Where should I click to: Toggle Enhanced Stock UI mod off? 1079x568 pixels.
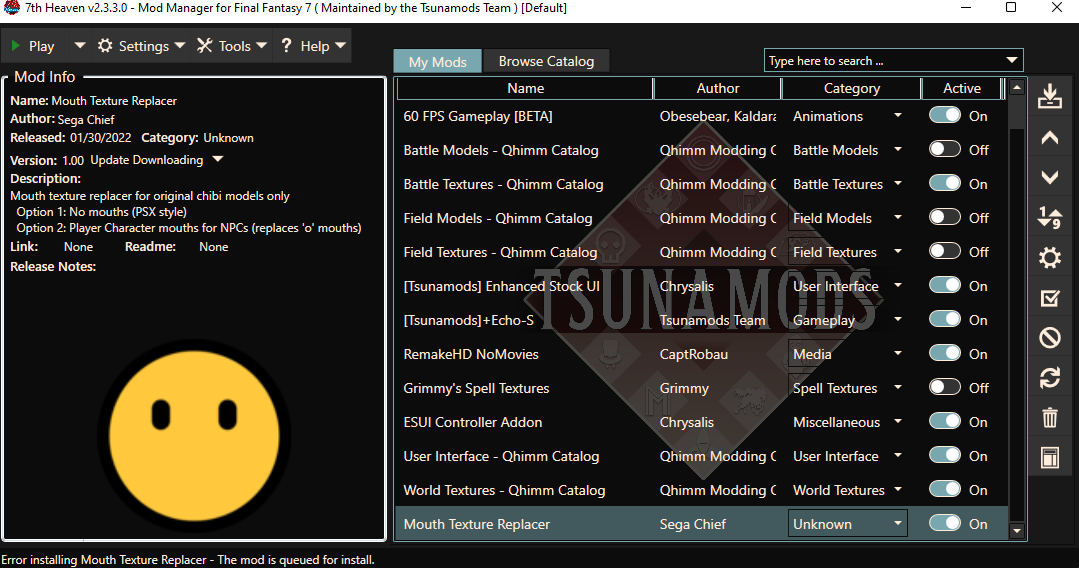click(x=944, y=286)
